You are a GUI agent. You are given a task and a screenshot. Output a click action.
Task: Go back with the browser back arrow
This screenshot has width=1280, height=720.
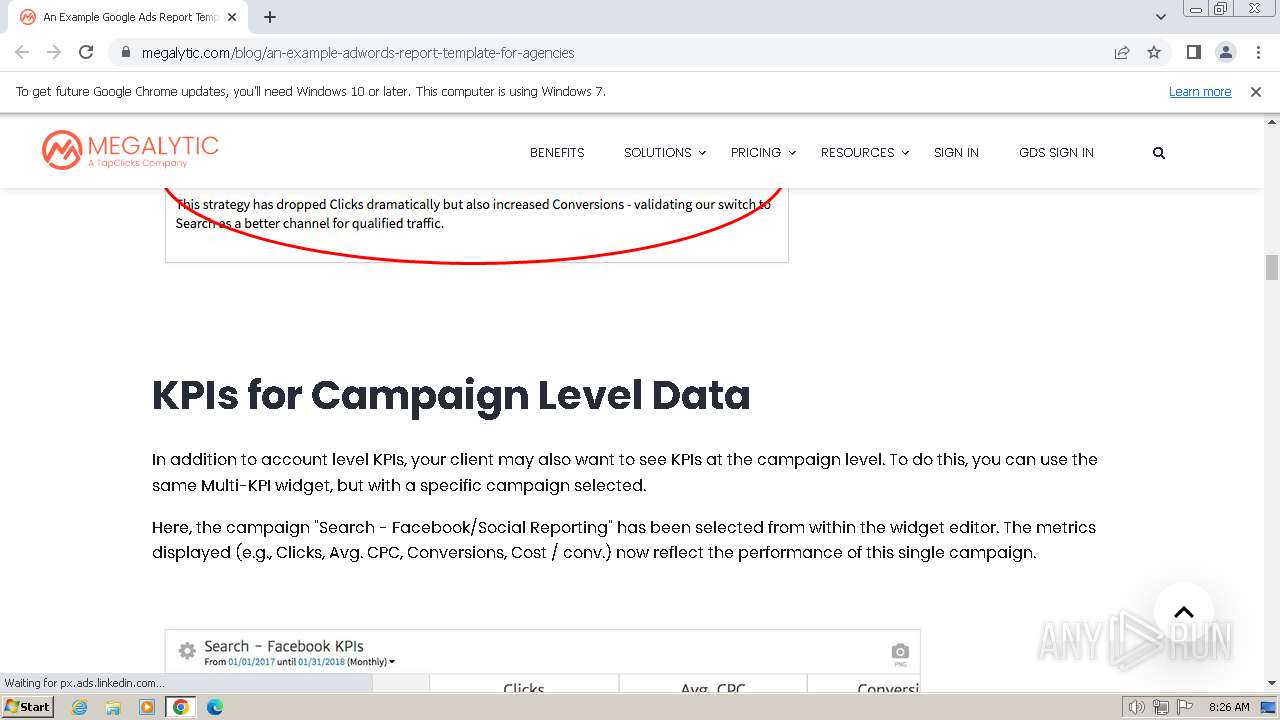pyautogui.click(x=22, y=52)
